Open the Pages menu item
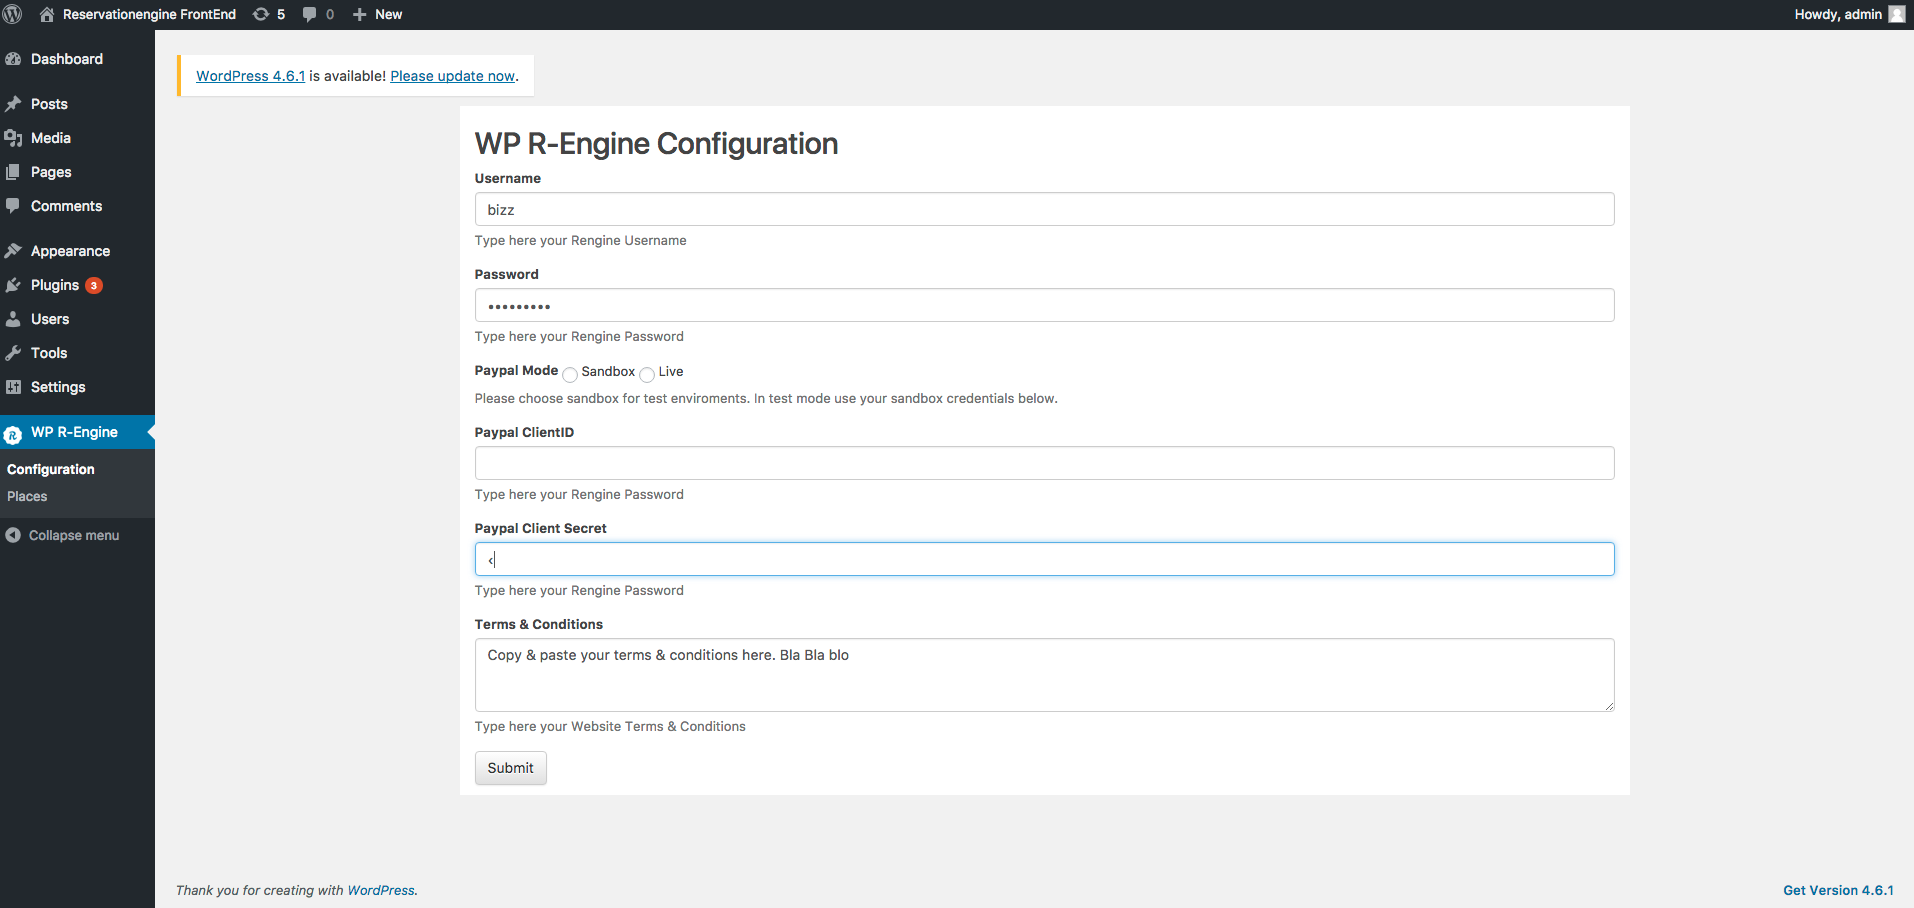This screenshot has width=1914, height=908. click(51, 172)
